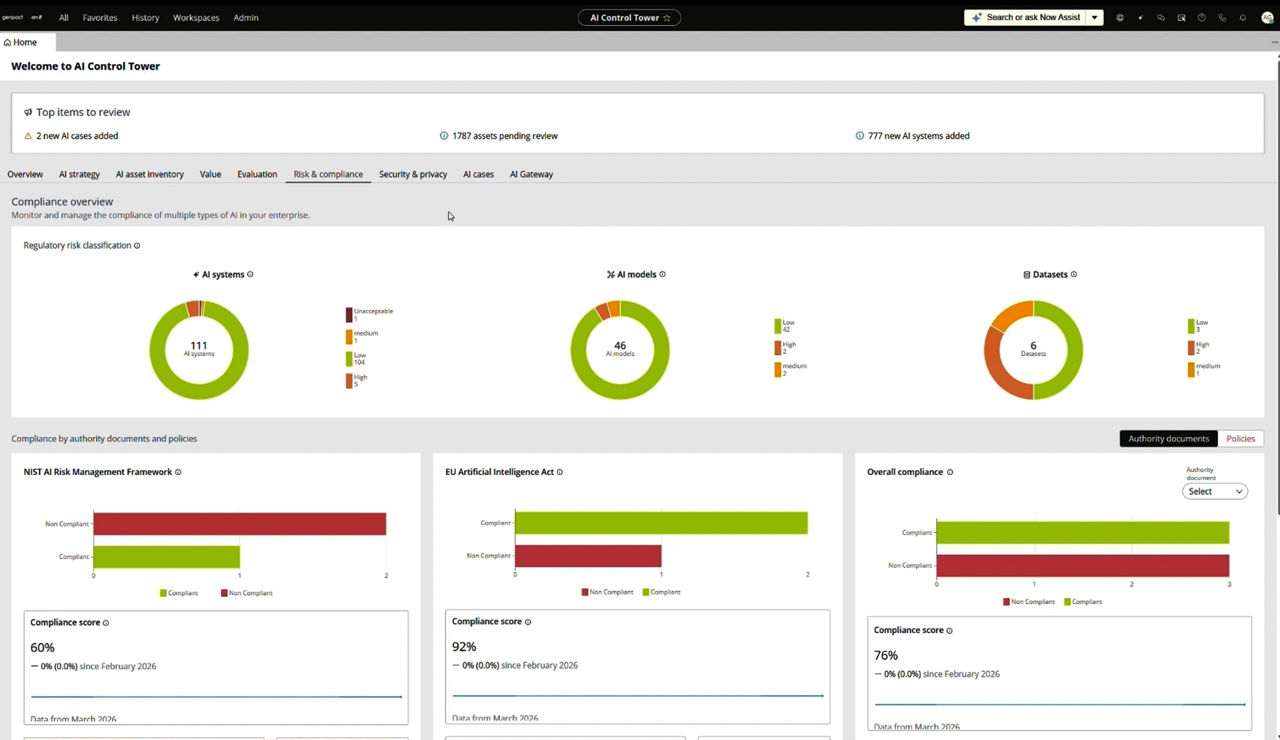Open the Now Assist search dropdown arrow

1094,17
